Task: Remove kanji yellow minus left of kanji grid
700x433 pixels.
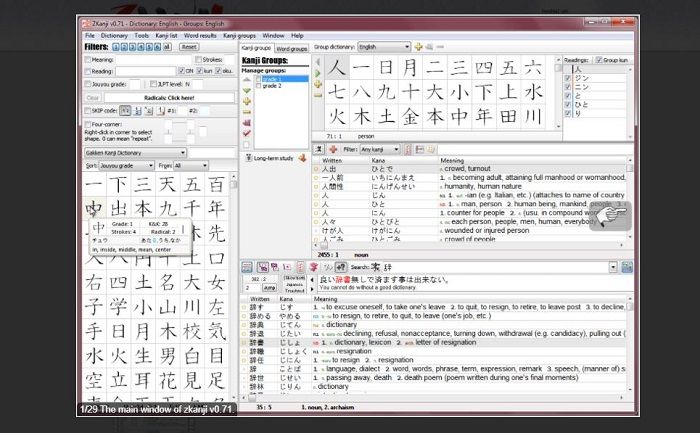Action: click(x=317, y=95)
